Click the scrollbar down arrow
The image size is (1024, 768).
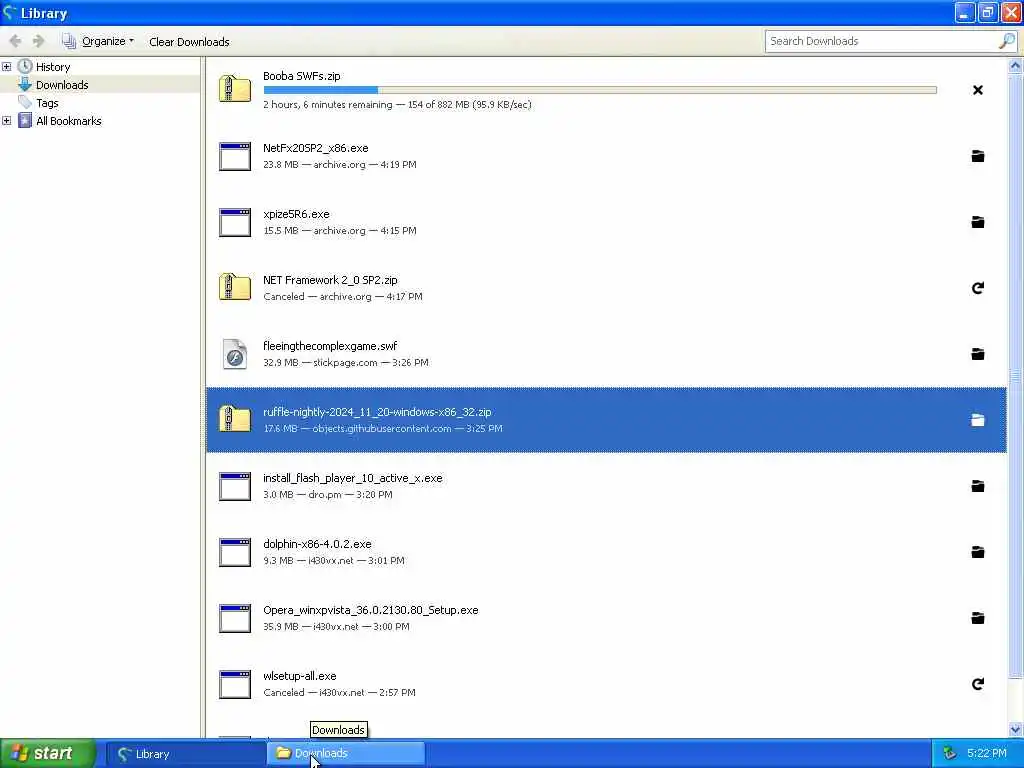click(1015, 729)
